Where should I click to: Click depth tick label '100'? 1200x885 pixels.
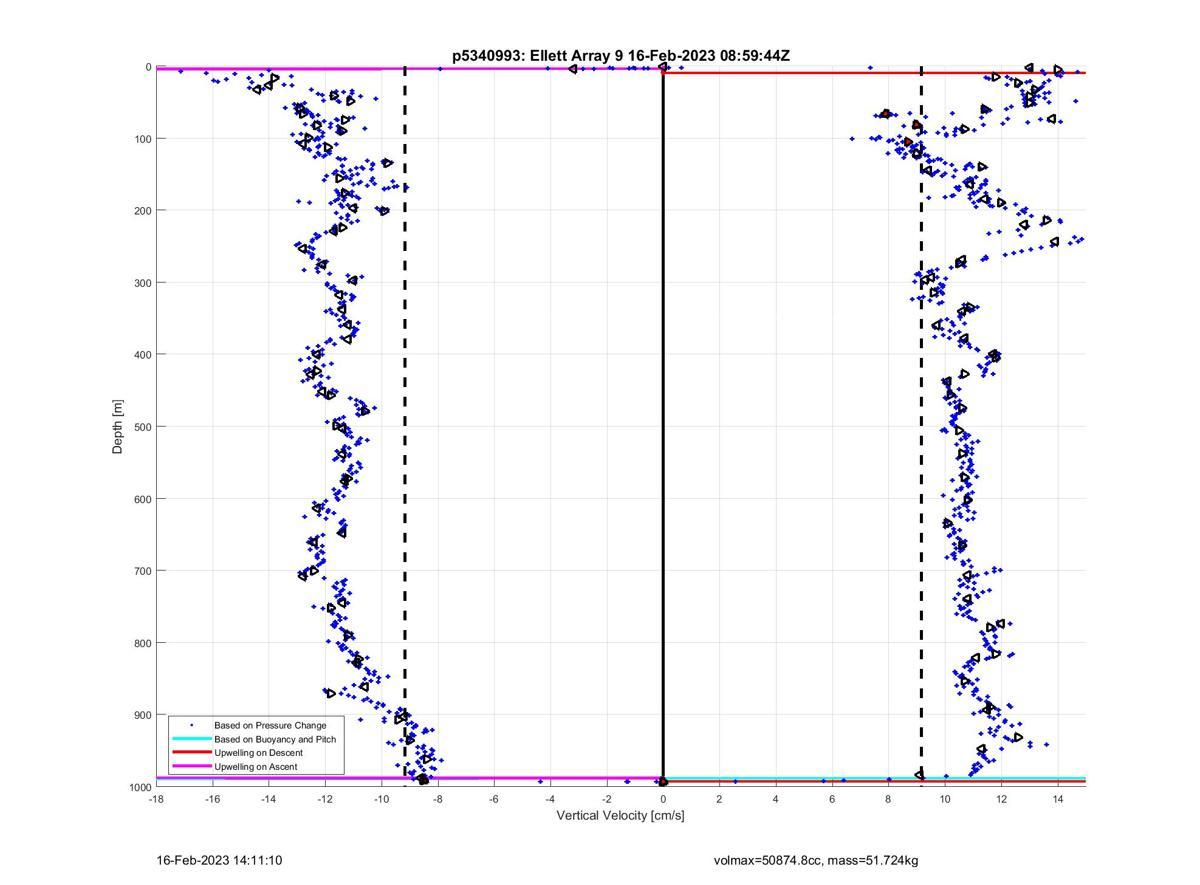143,138
